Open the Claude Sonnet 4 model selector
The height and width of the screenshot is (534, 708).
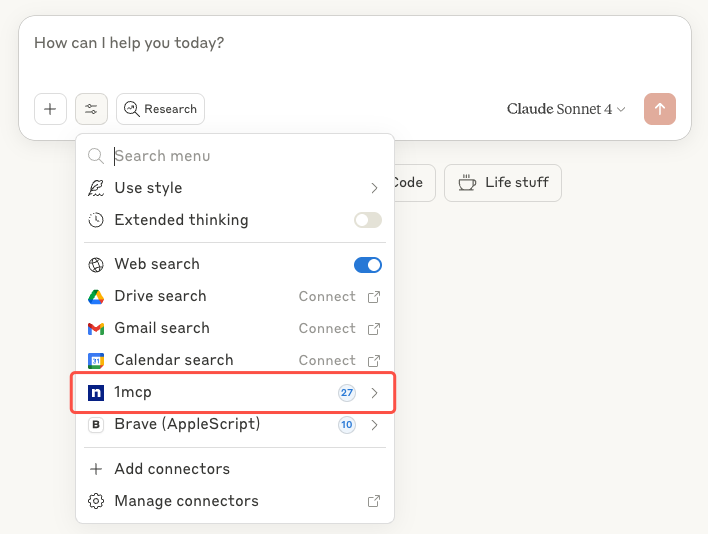(x=566, y=109)
